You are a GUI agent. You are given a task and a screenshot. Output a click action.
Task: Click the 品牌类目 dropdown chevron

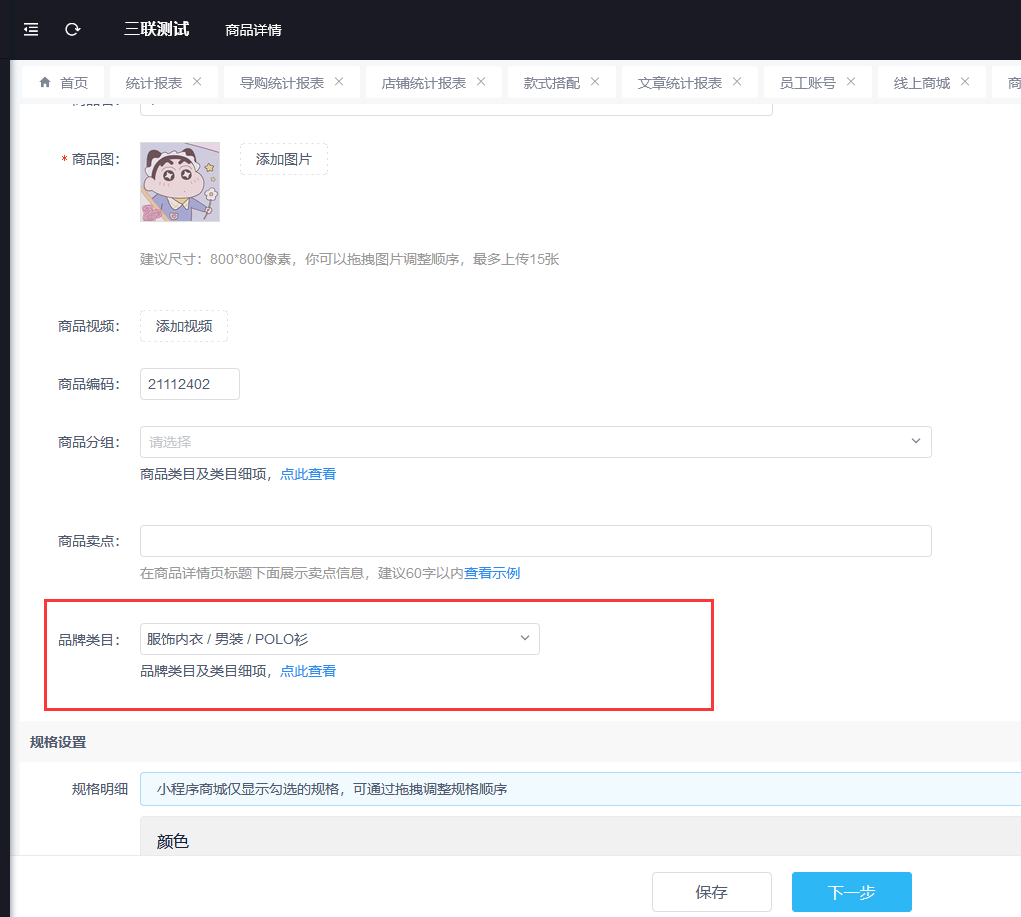click(x=525, y=638)
